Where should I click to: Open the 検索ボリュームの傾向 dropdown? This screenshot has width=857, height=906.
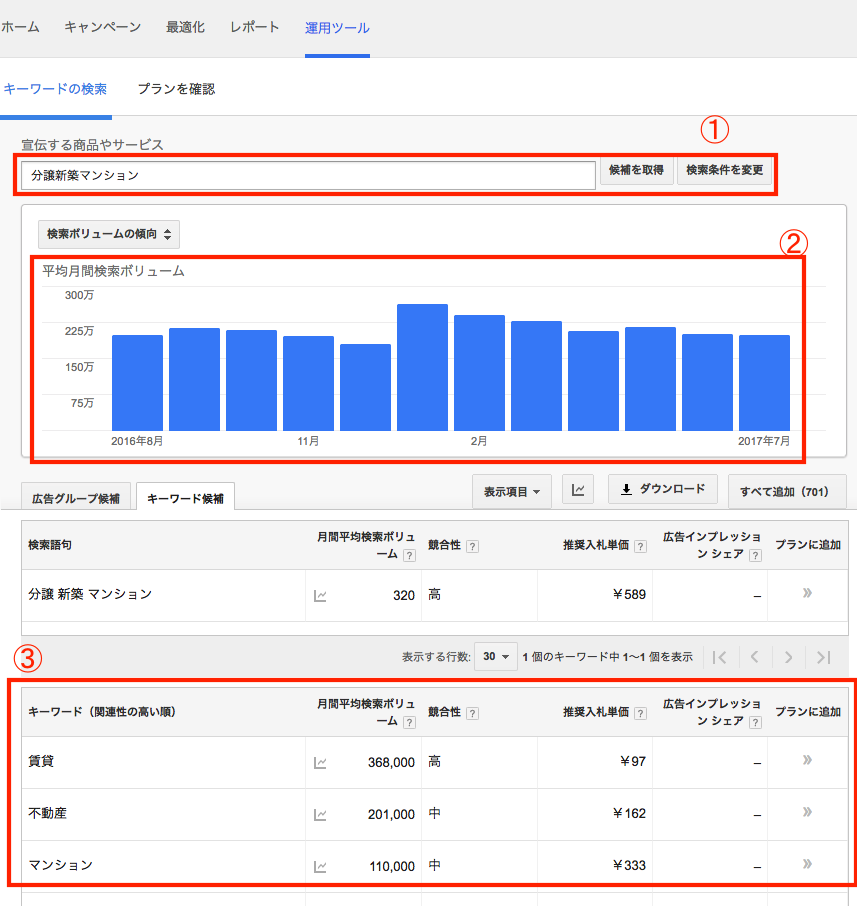click(x=109, y=234)
